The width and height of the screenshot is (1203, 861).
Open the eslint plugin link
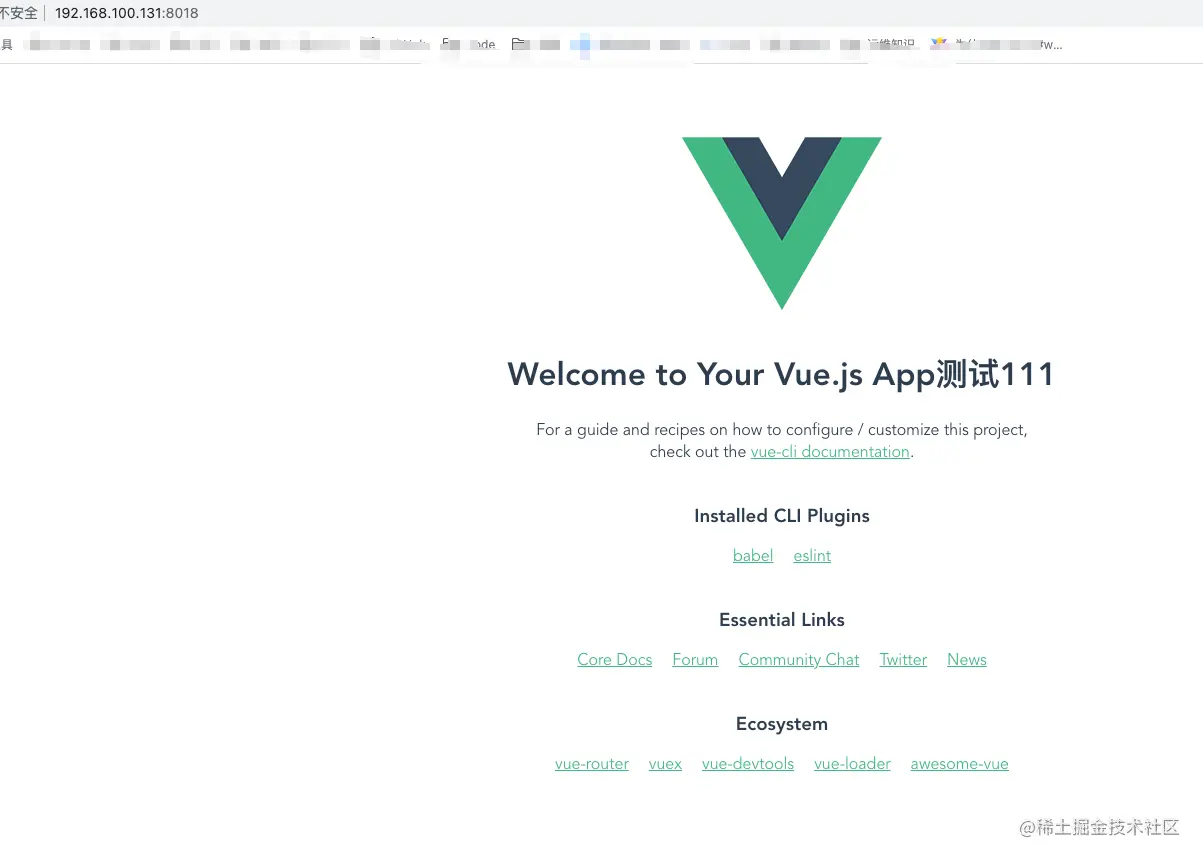(x=812, y=556)
